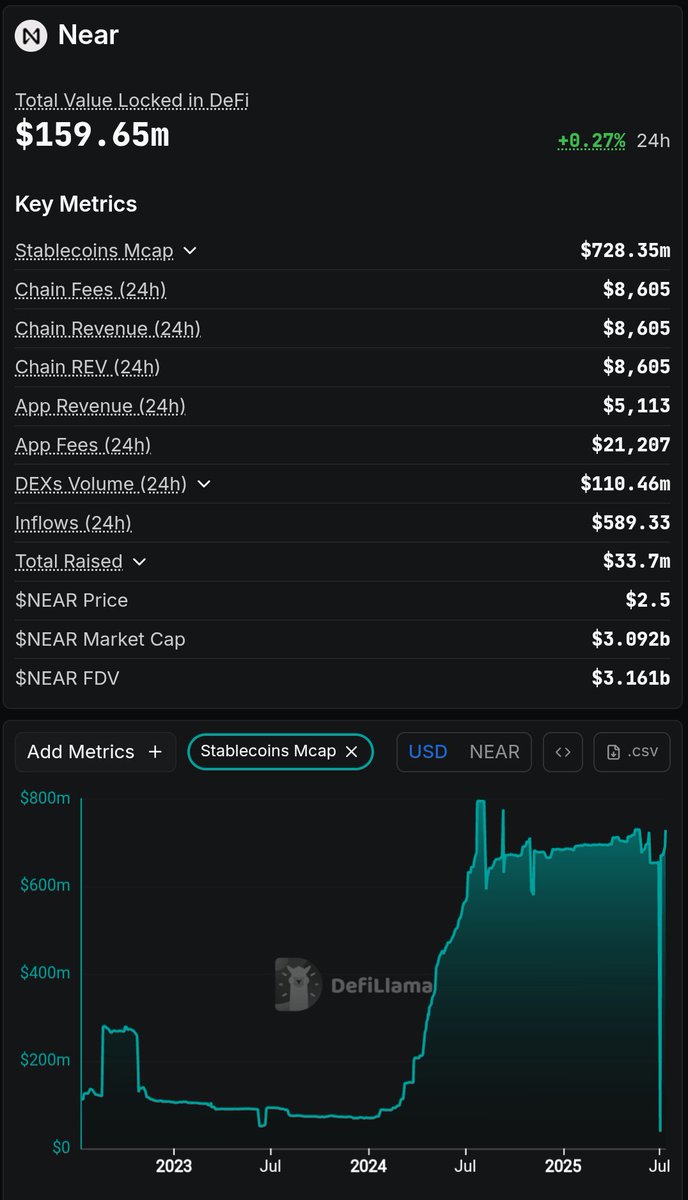The image size is (688, 1200).
Task: Open the Add Metrics menu
Action: [x=95, y=752]
